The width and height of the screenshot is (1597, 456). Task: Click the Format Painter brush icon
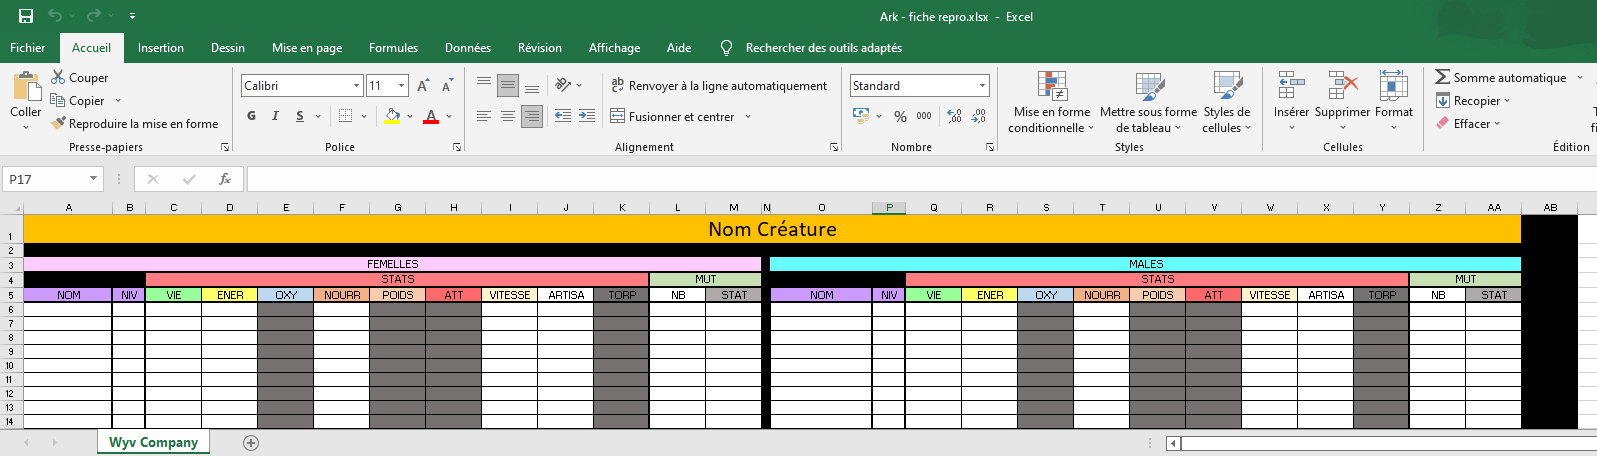(58, 124)
